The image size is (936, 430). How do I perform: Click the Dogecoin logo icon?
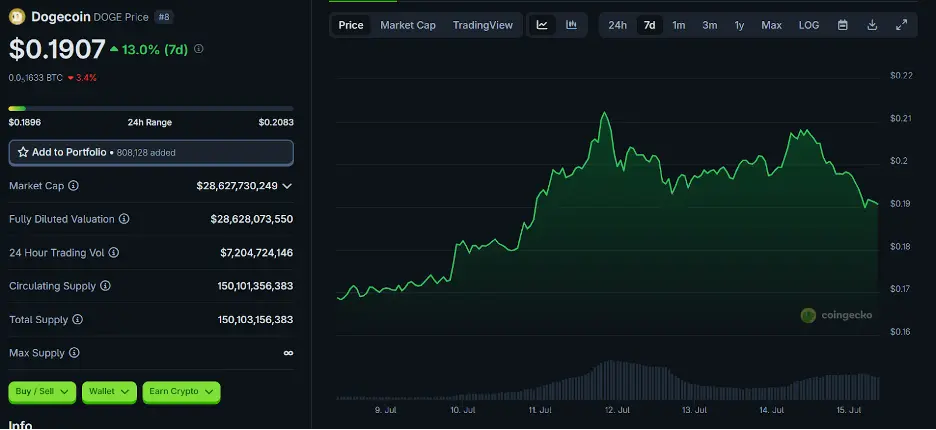point(17,16)
